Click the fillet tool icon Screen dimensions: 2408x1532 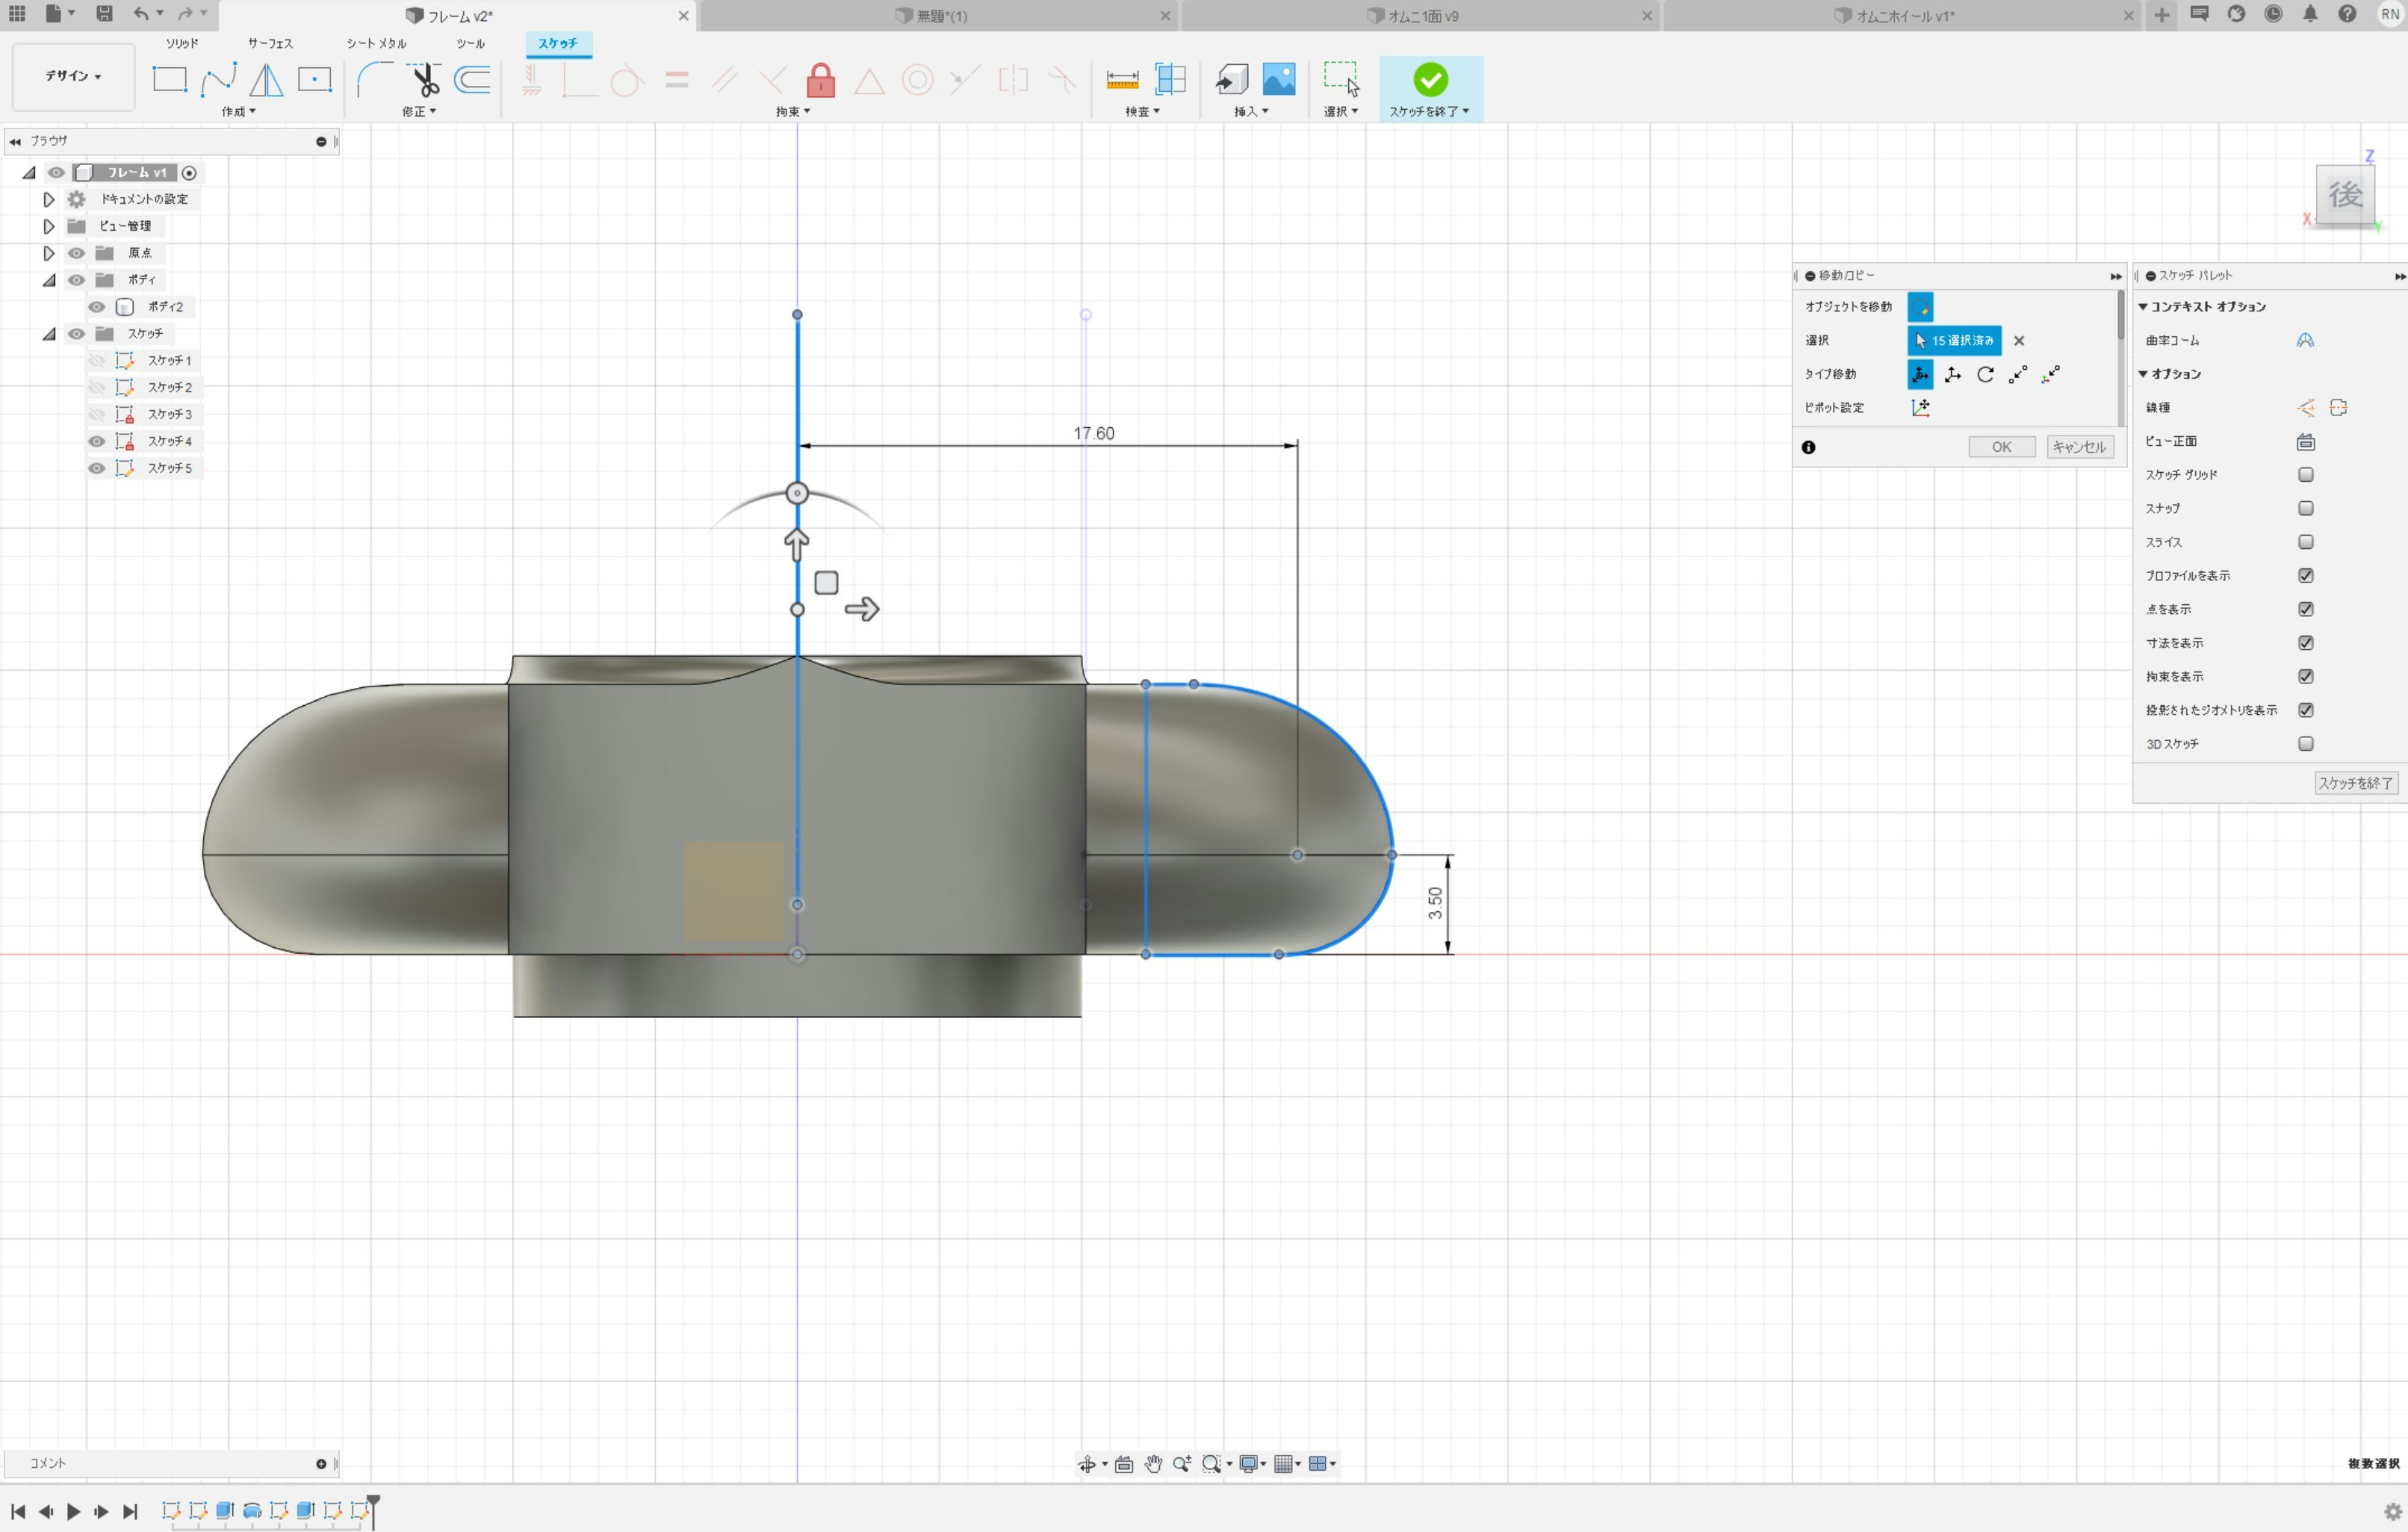(x=374, y=79)
